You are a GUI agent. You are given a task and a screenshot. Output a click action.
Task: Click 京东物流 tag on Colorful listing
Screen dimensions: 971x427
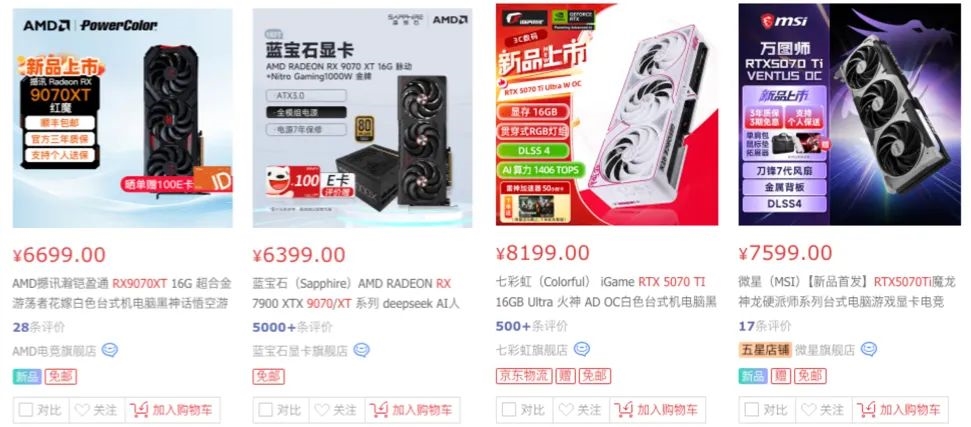coord(524,376)
